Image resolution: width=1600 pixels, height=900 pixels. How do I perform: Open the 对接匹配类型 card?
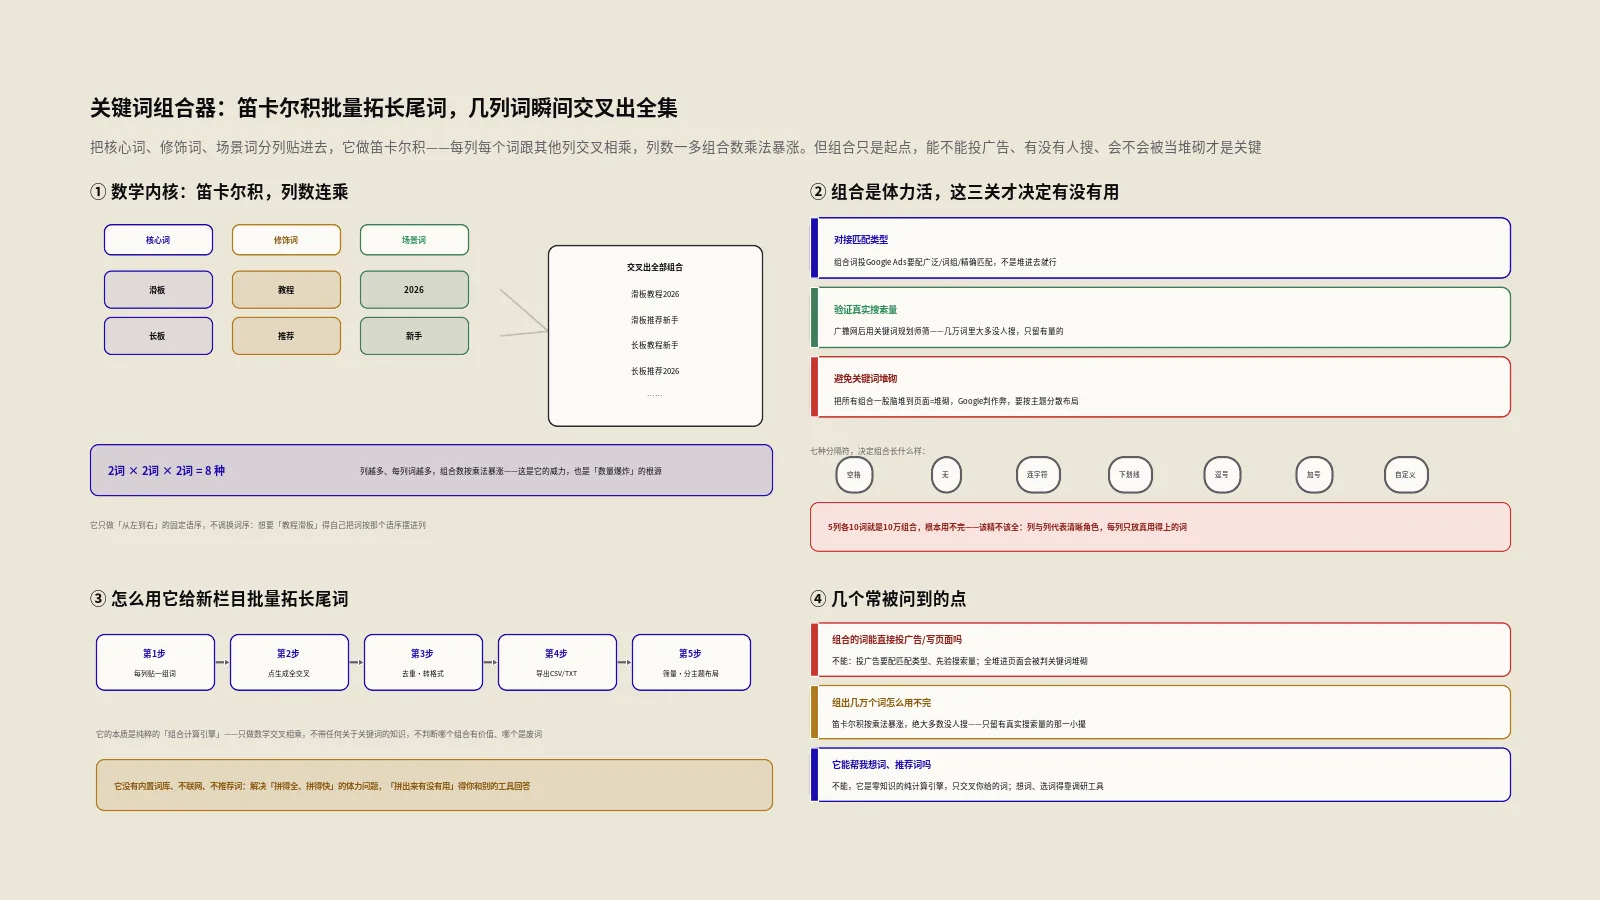pos(1160,248)
